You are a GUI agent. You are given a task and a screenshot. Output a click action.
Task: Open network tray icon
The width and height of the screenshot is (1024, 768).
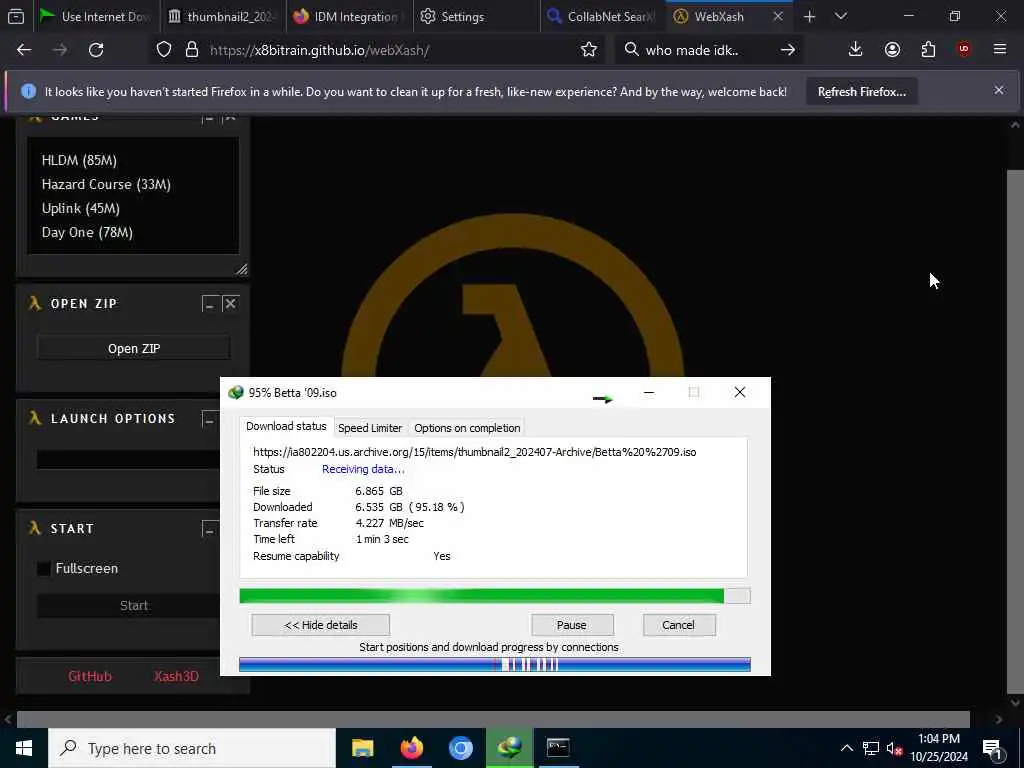coord(871,748)
